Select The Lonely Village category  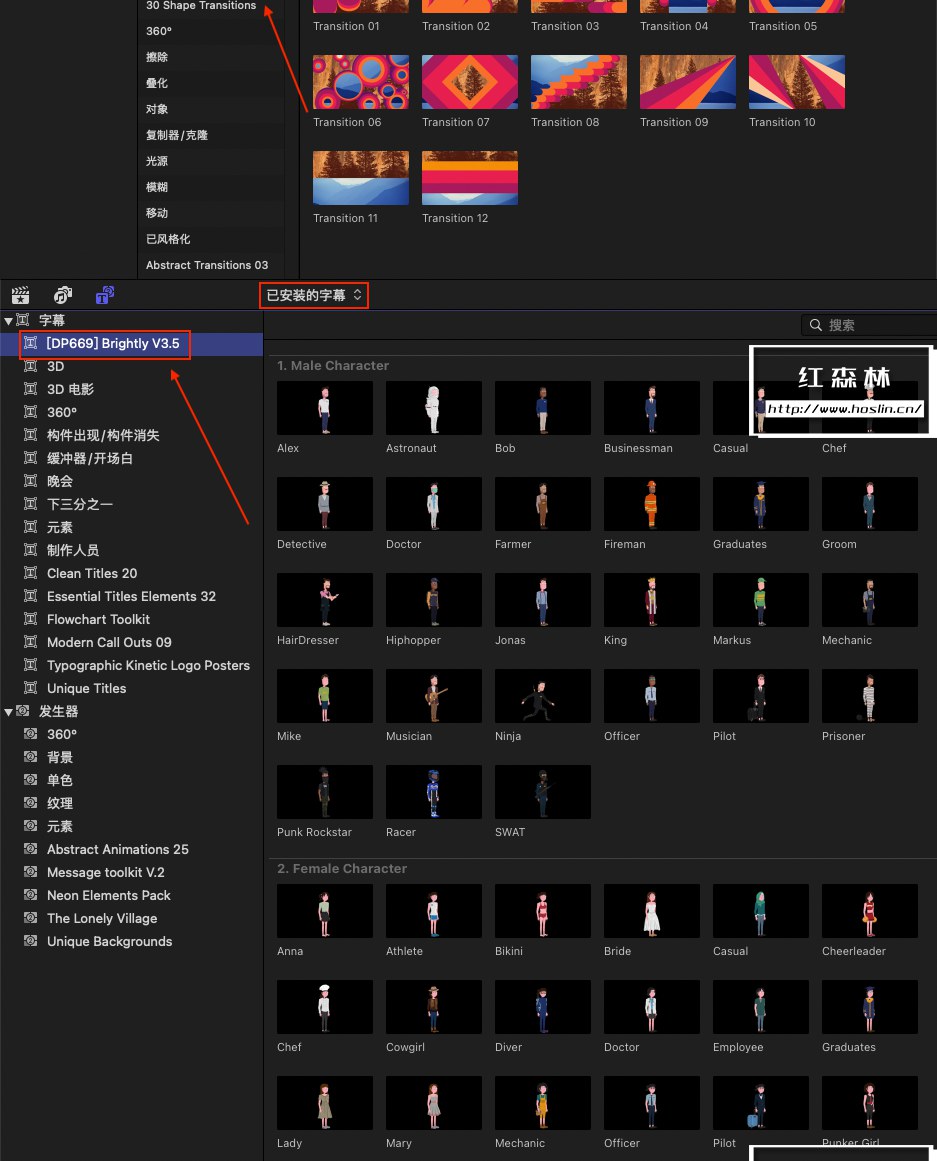(x=131, y=918)
